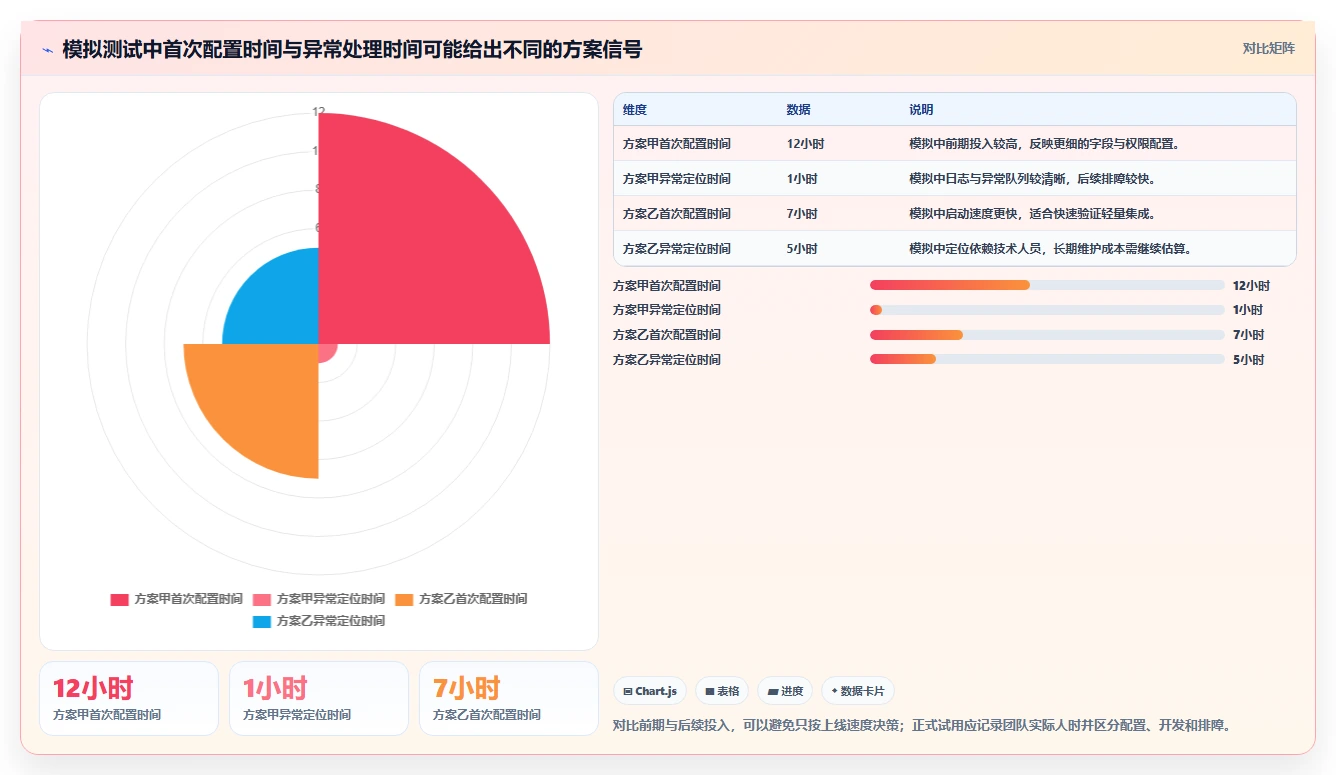Screen dimensions: 1336x775
Task: Open the 12小时 data card
Action: [x=129, y=699]
